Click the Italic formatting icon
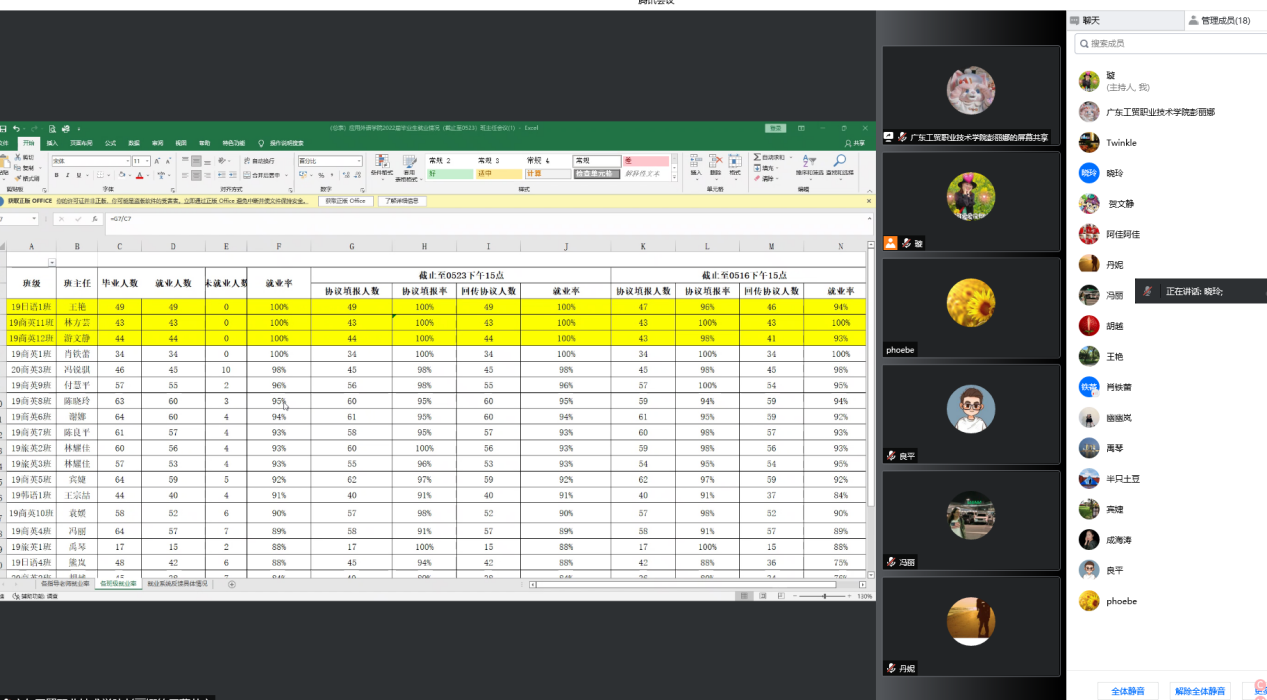 [x=68, y=175]
